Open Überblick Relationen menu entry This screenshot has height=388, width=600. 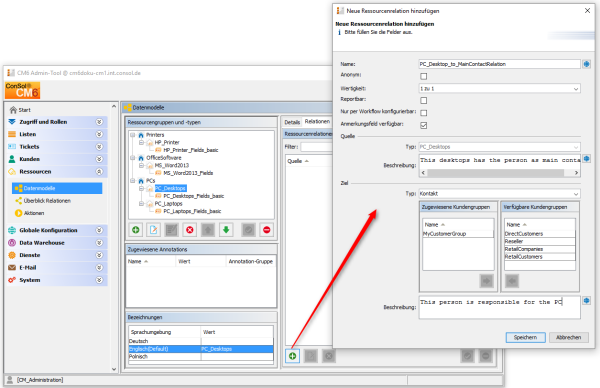click(47, 201)
